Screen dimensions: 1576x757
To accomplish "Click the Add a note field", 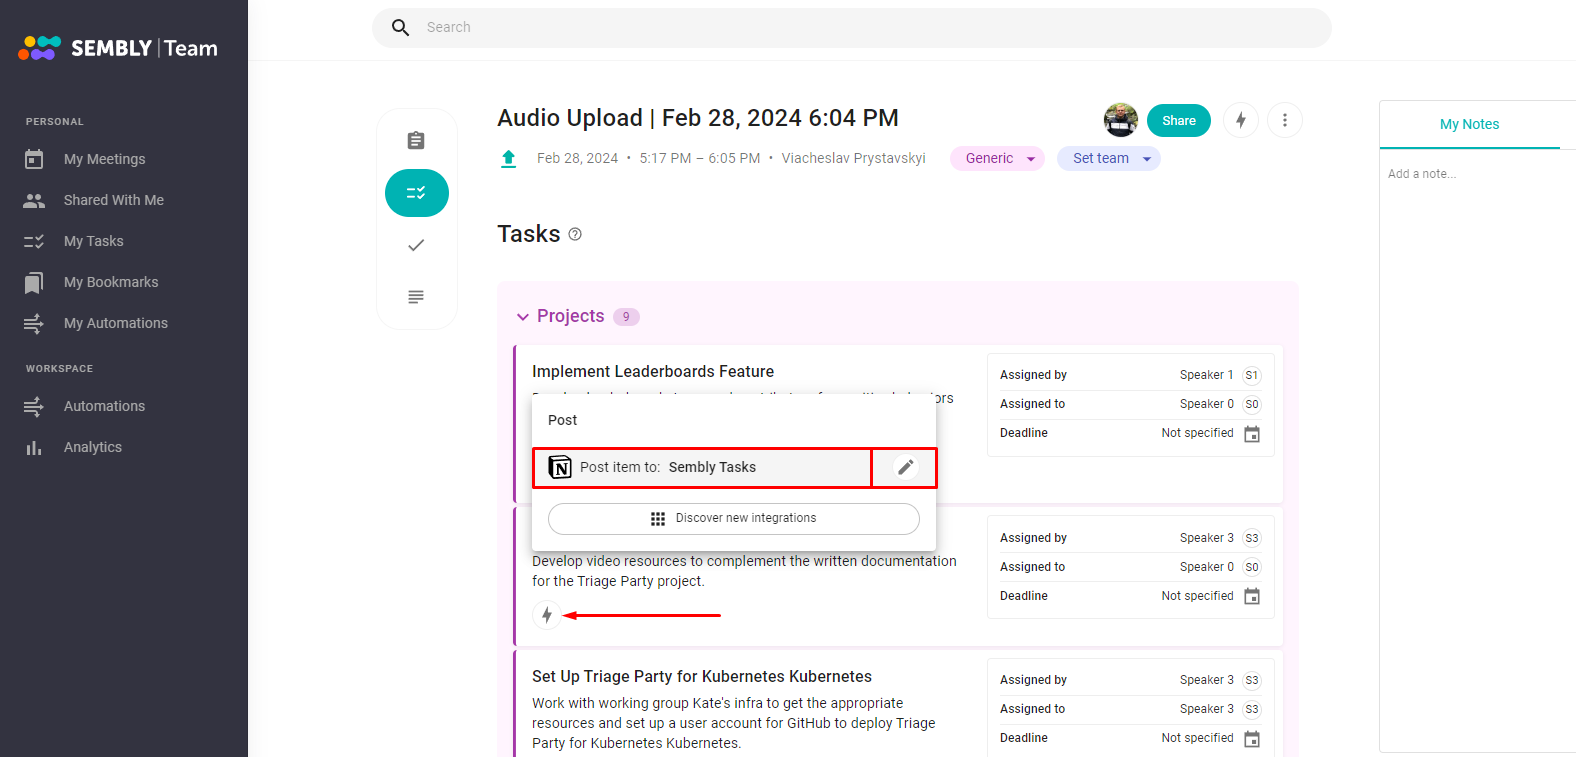I will 1422,174.
